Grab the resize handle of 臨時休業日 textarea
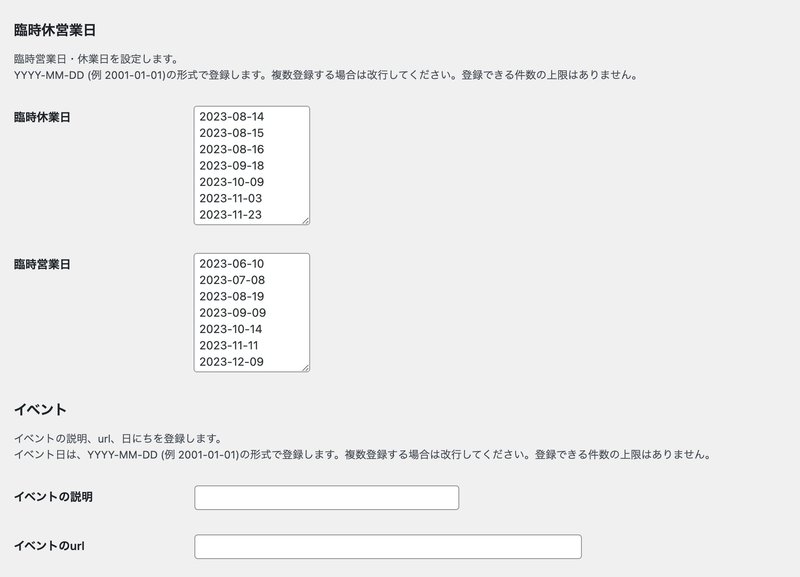This screenshot has height=577, width=800. pyautogui.click(x=305, y=220)
